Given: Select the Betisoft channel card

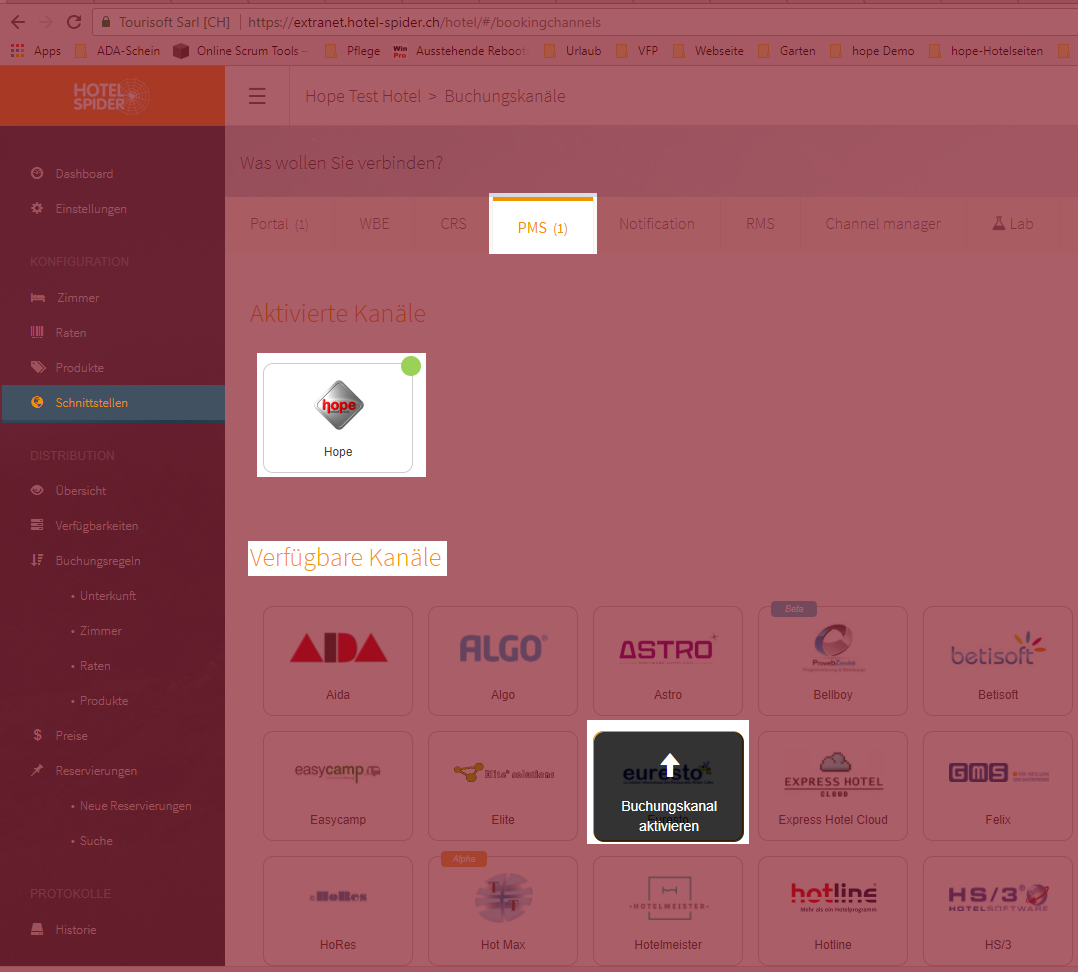Looking at the screenshot, I should point(998,661).
